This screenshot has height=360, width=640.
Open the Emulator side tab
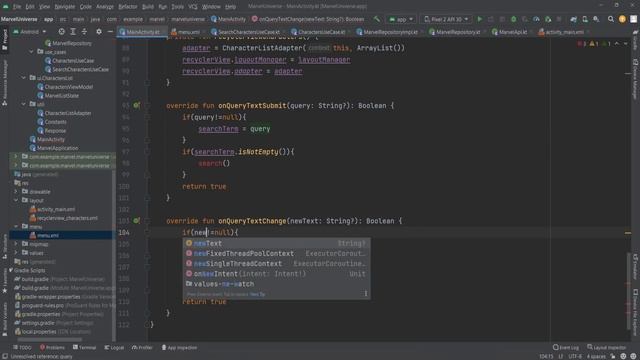click(636, 266)
